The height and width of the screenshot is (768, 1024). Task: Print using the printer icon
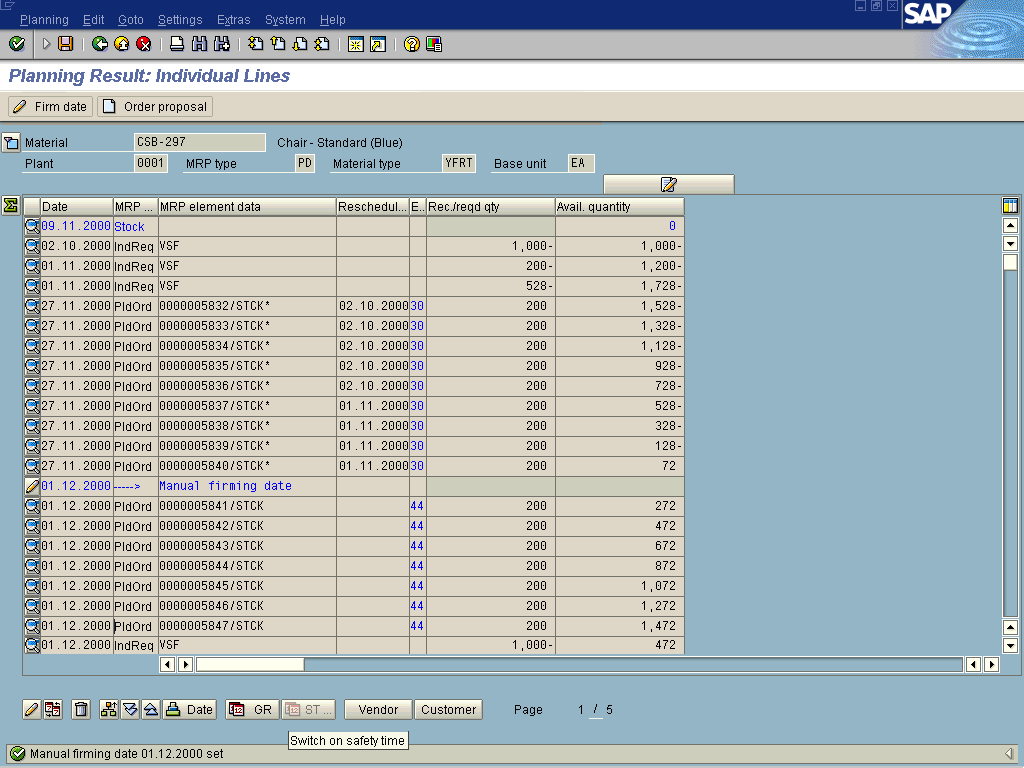(x=177, y=44)
